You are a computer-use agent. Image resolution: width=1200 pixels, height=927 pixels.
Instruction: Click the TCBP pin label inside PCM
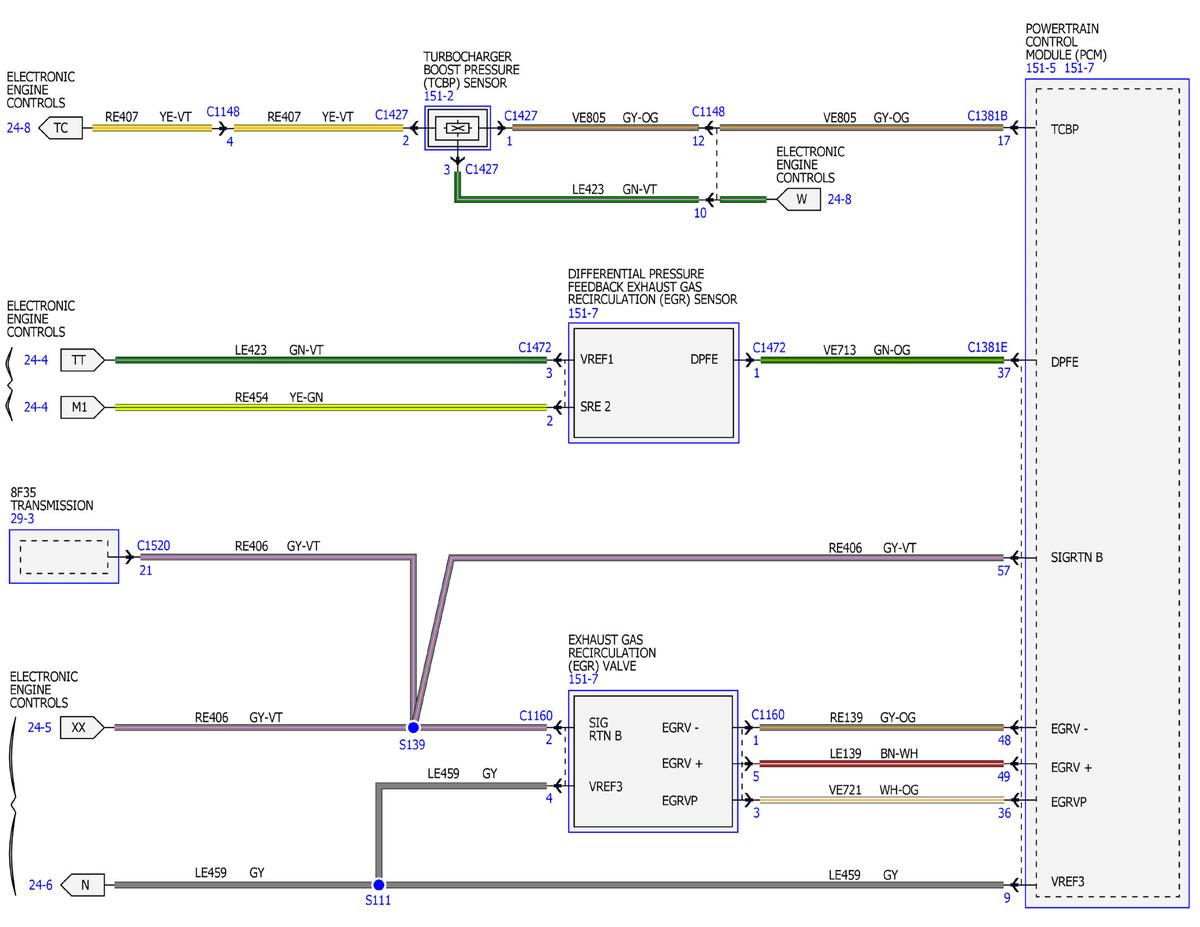click(x=1066, y=129)
